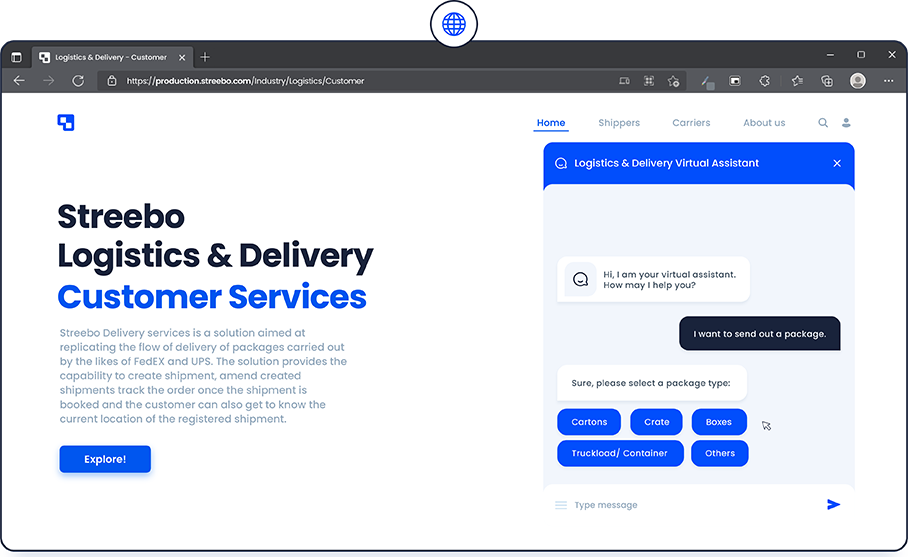Viewport: 908px width, 557px height.
Task: Click the globe icon above the browser
Action: click(x=454, y=24)
